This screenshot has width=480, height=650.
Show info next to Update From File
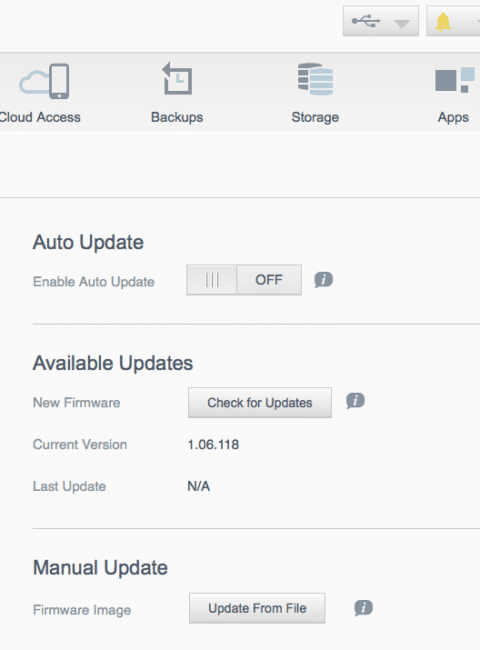point(364,608)
